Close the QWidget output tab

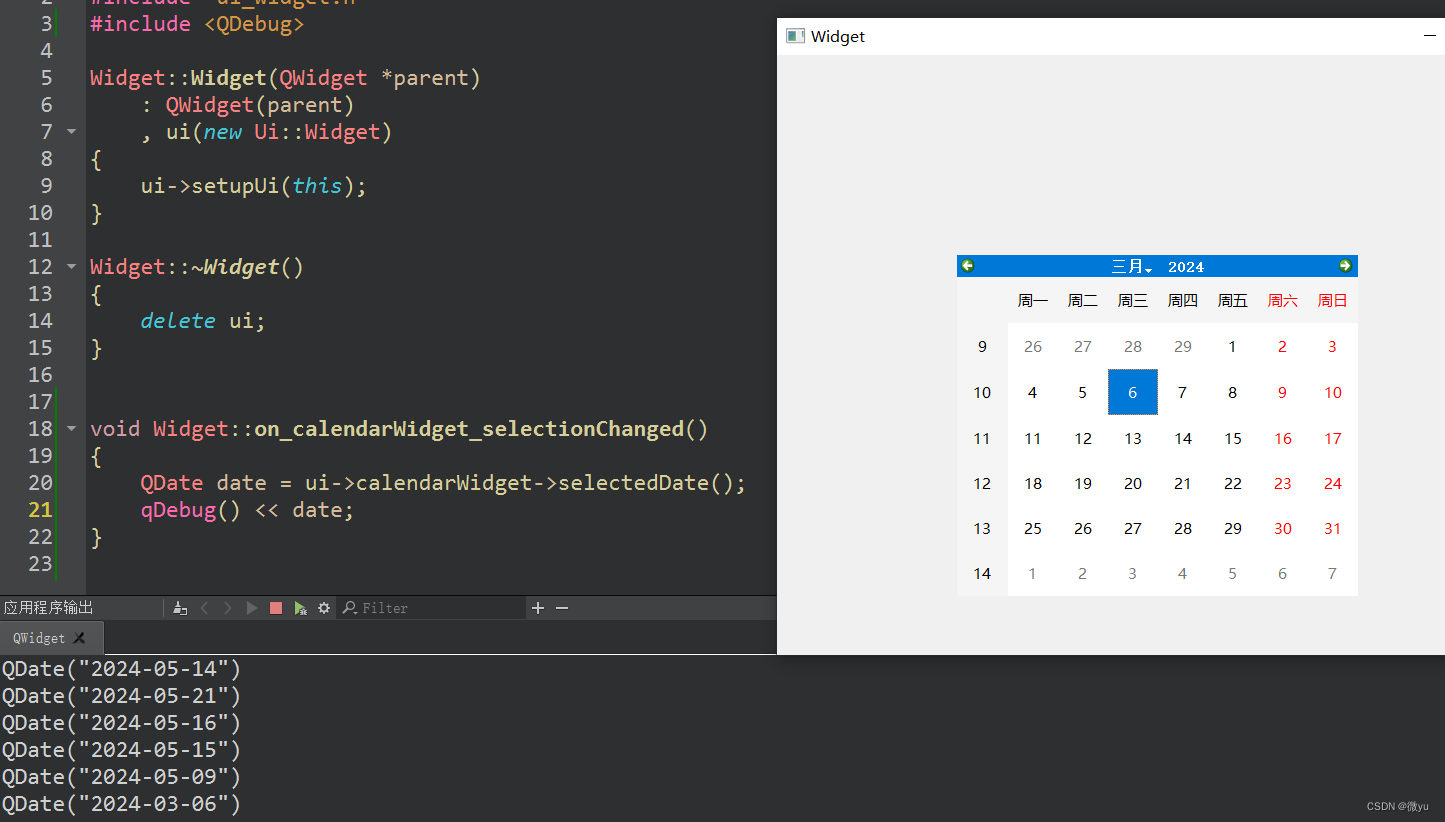point(79,638)
